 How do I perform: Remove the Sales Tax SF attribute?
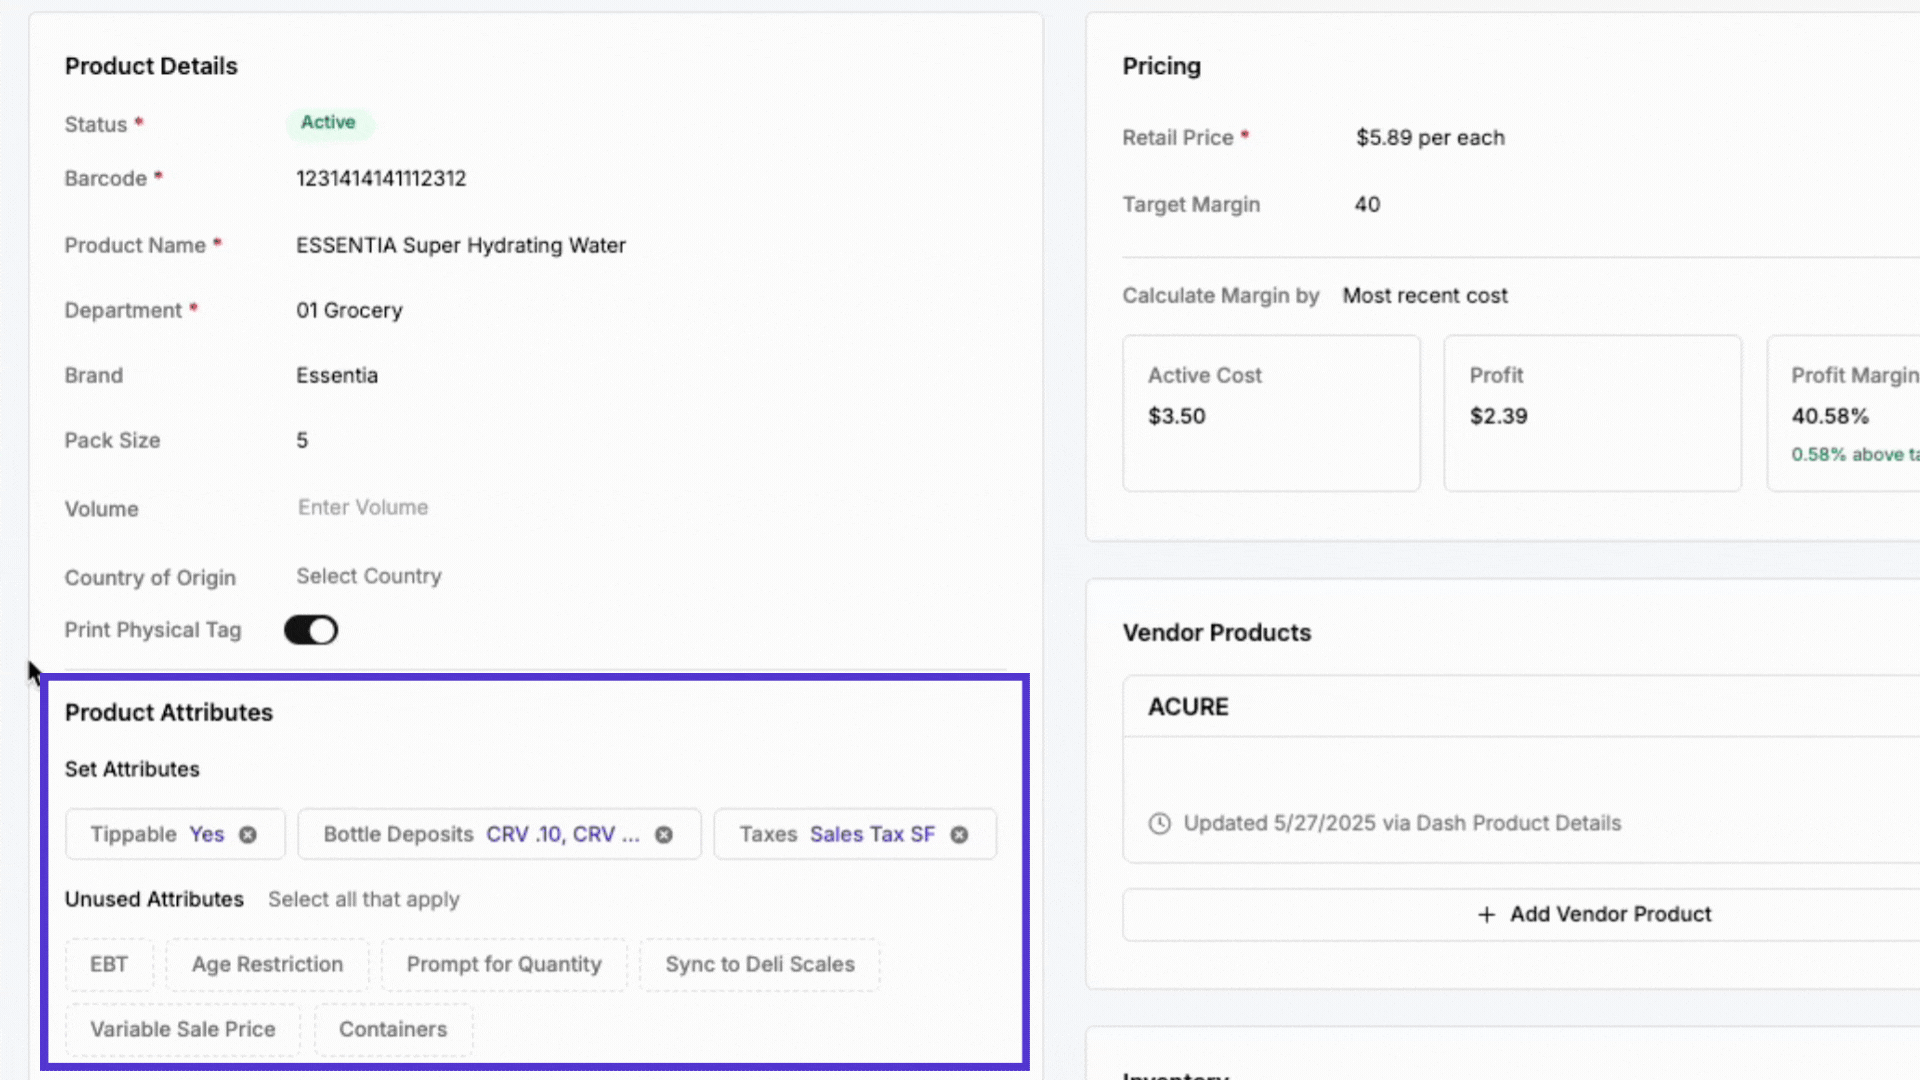[x=959, y=834]
